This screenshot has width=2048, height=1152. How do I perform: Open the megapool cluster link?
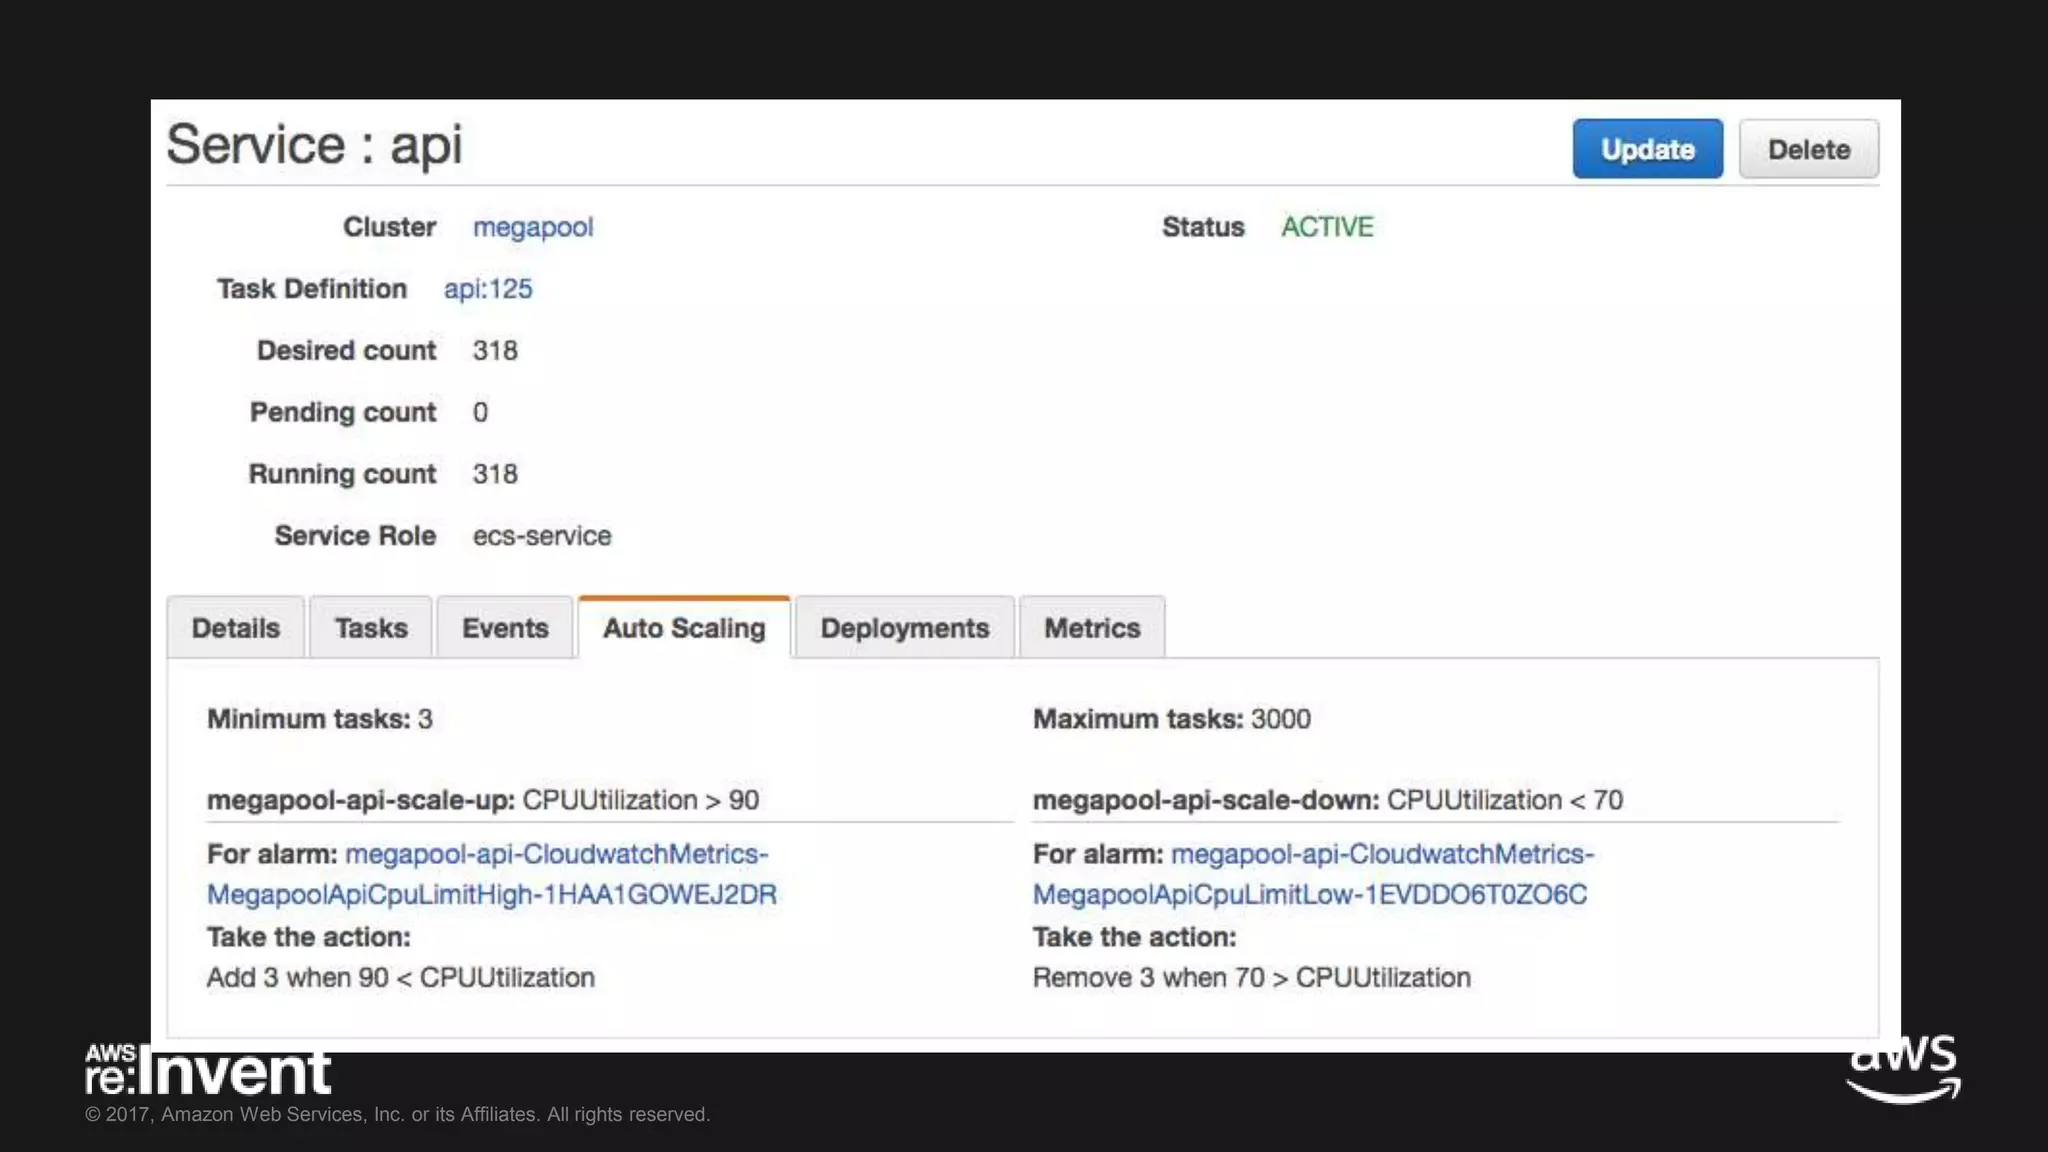point(532,227)
